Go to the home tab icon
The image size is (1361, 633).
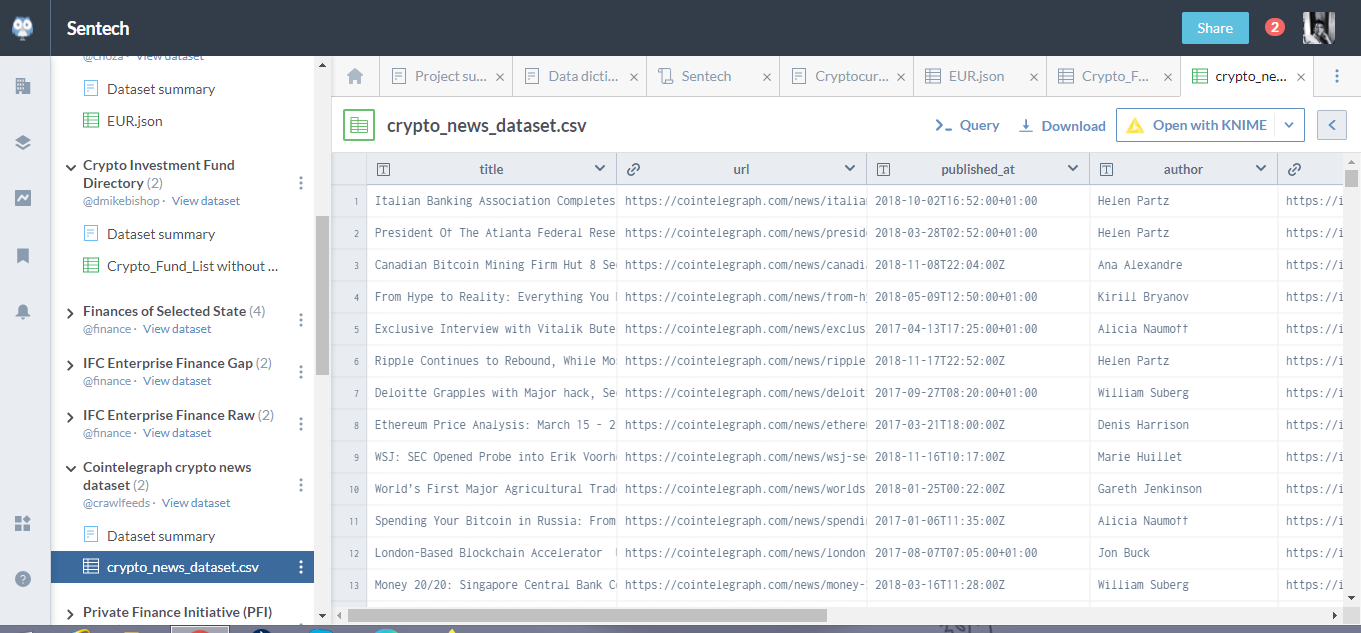tap(354, 76)
